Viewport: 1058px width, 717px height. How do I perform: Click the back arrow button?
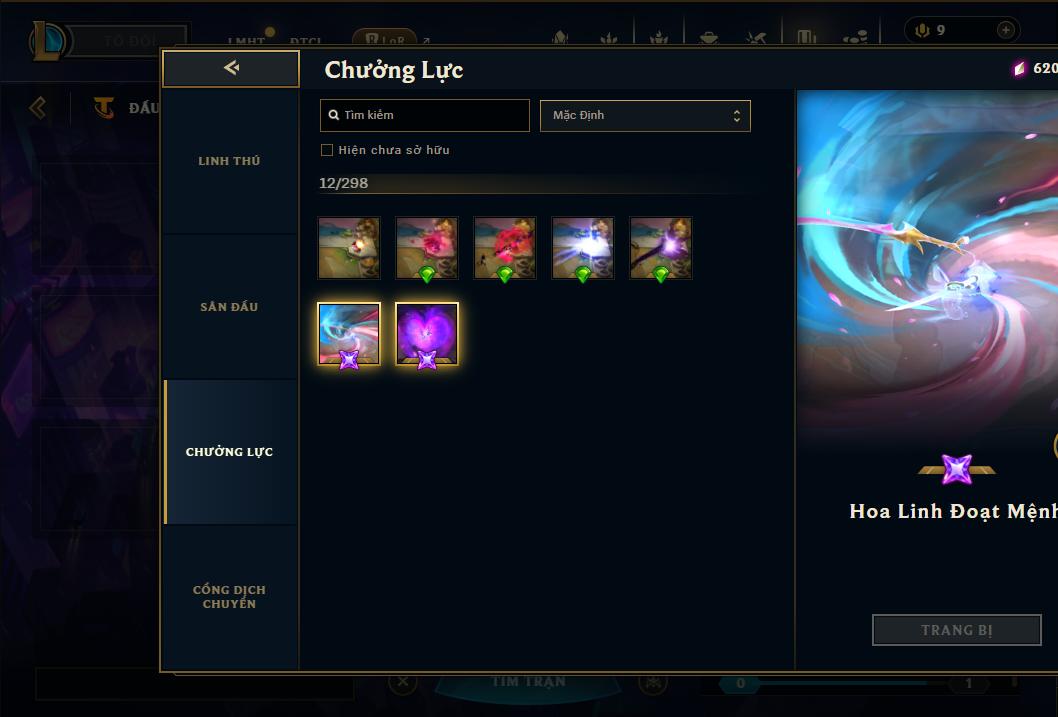point(231,68)
